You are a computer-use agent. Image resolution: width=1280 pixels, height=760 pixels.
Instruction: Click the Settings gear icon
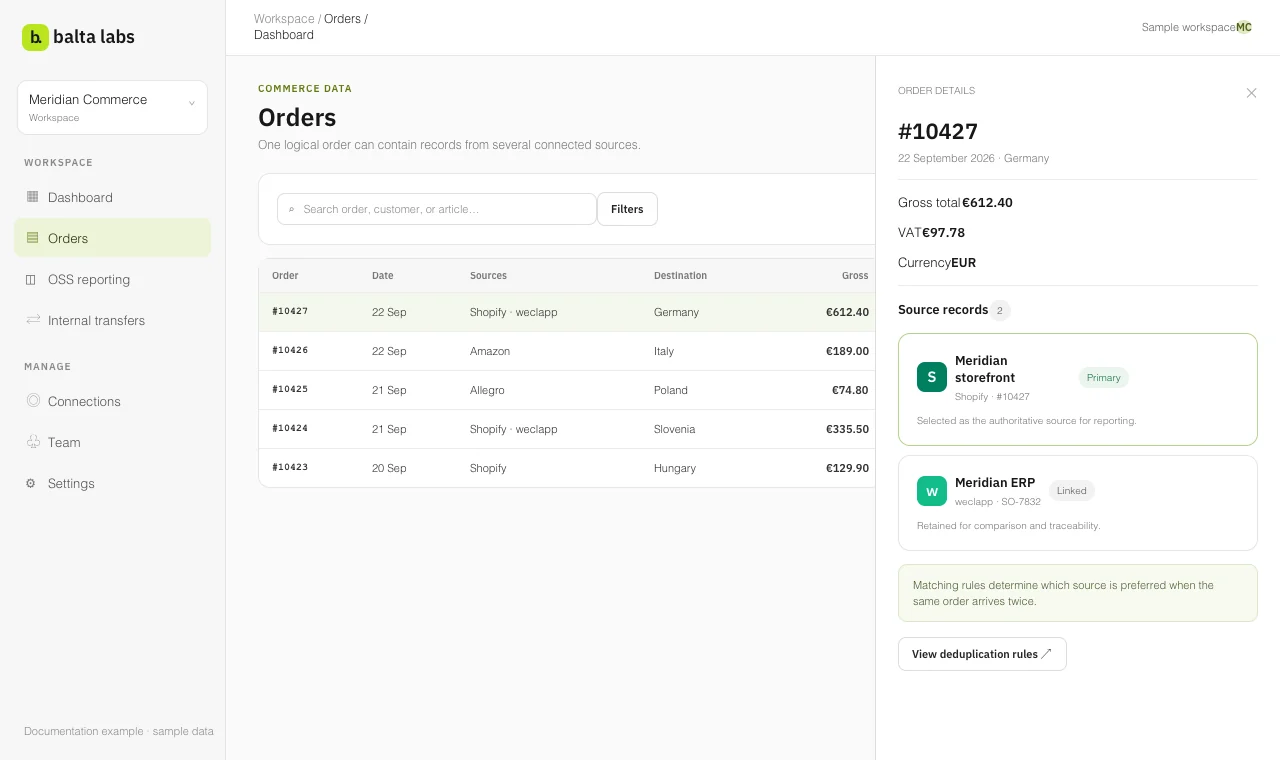[31, 483]
